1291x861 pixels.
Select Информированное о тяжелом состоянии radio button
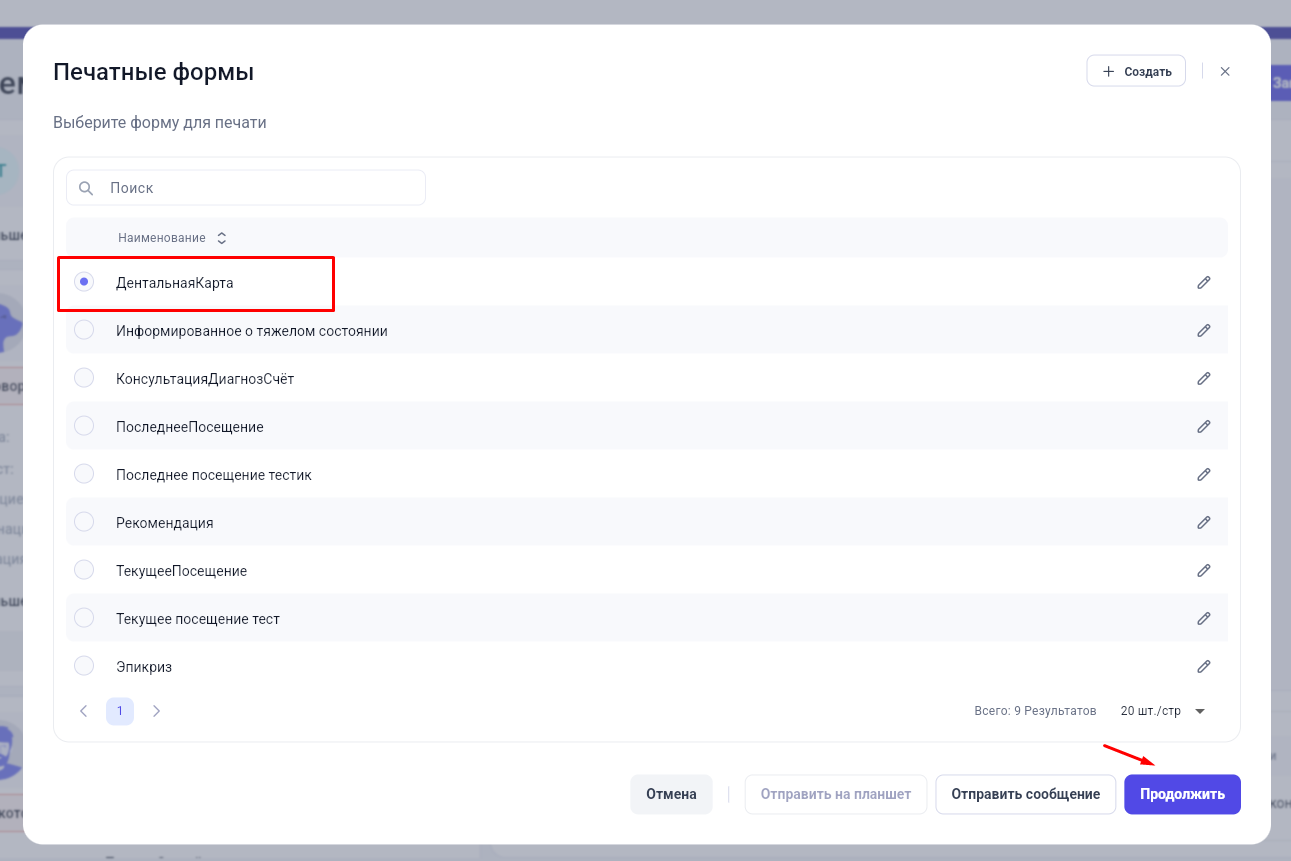[84, 331]
